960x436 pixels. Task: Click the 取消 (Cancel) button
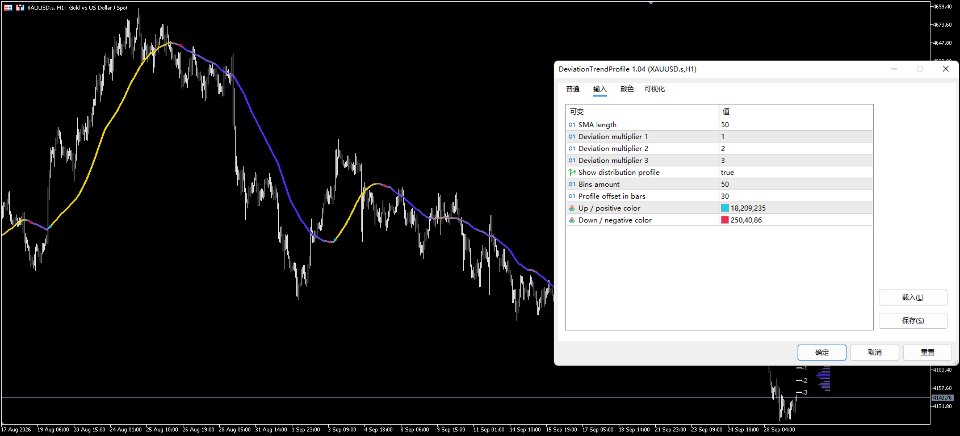(x=874, y=353)
